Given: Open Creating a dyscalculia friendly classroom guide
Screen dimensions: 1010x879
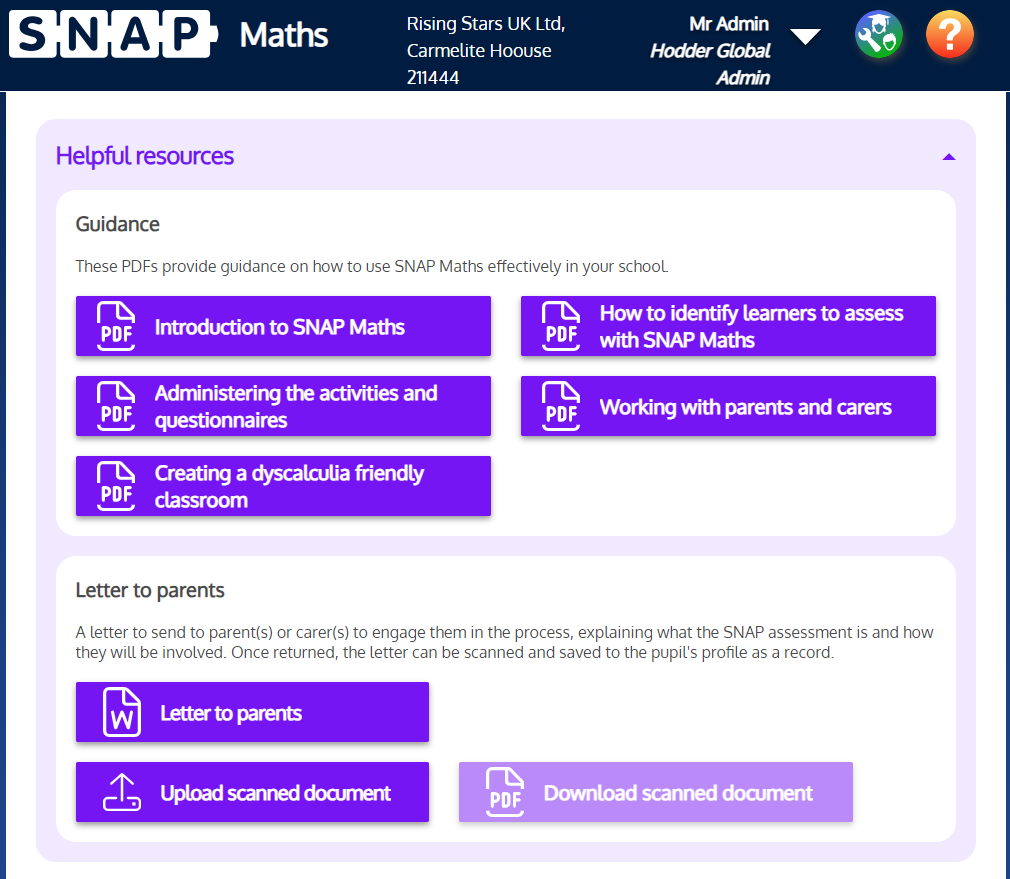Looking at the screenshot, I should click(289, 486).
